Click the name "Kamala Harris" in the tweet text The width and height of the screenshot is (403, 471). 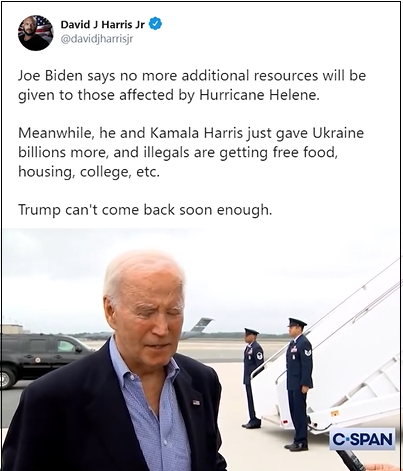196,133
